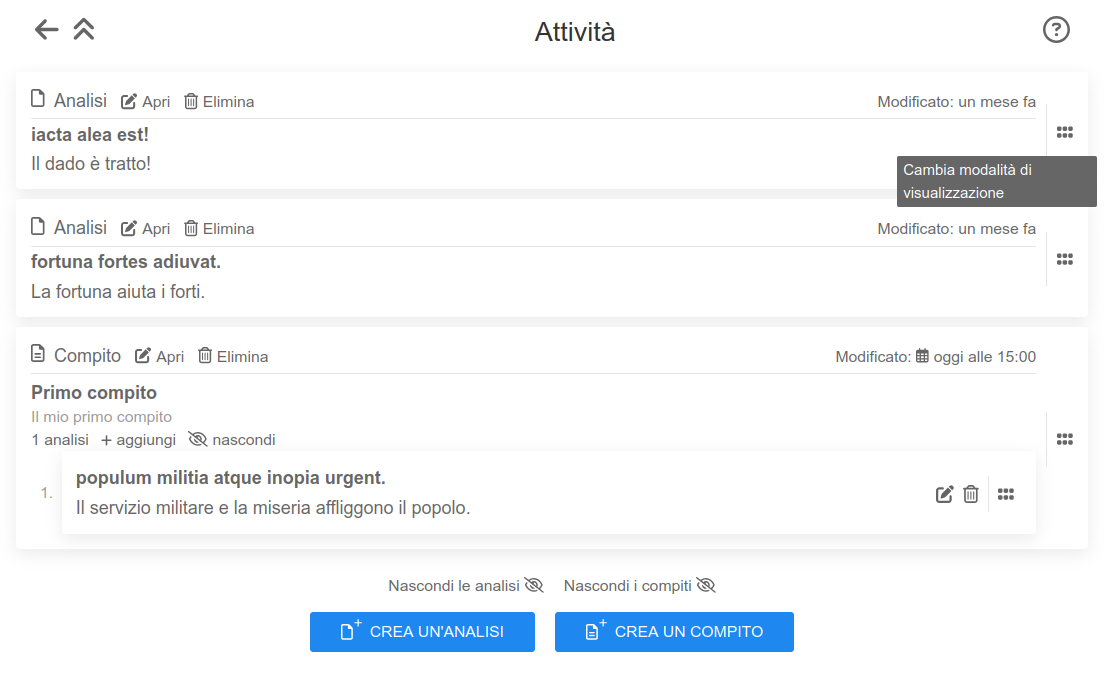
Task: Click the 'Crea un compito' button
Action: tap(674, 632)
